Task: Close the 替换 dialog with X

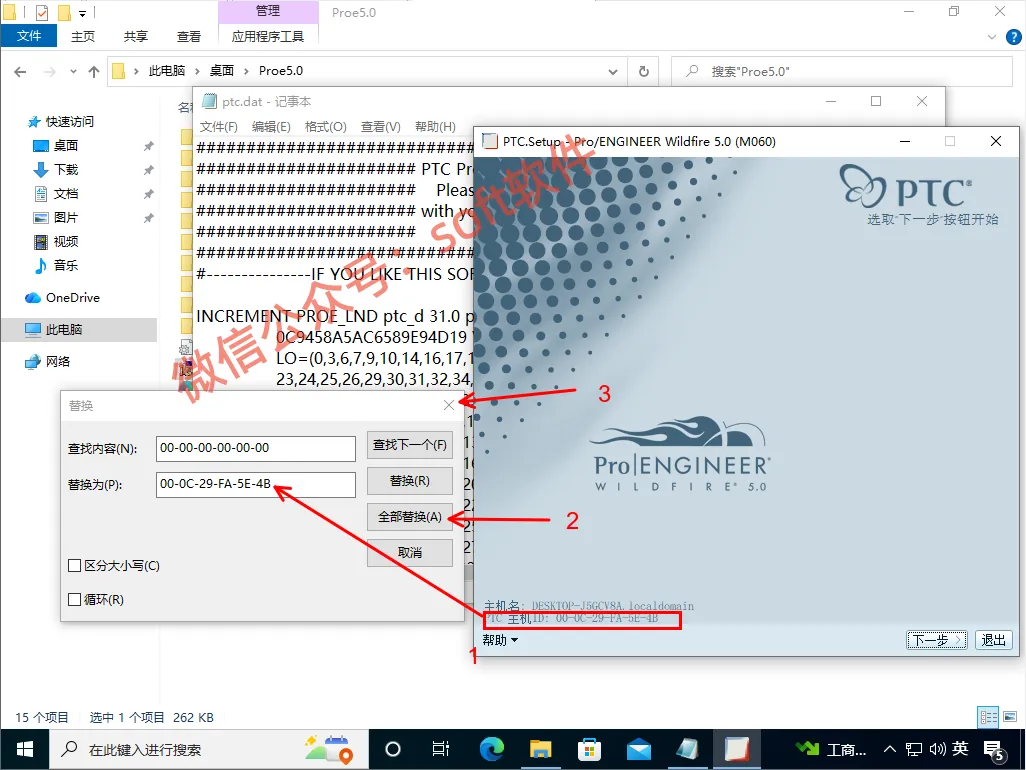Action: click(x=449, y=405)
